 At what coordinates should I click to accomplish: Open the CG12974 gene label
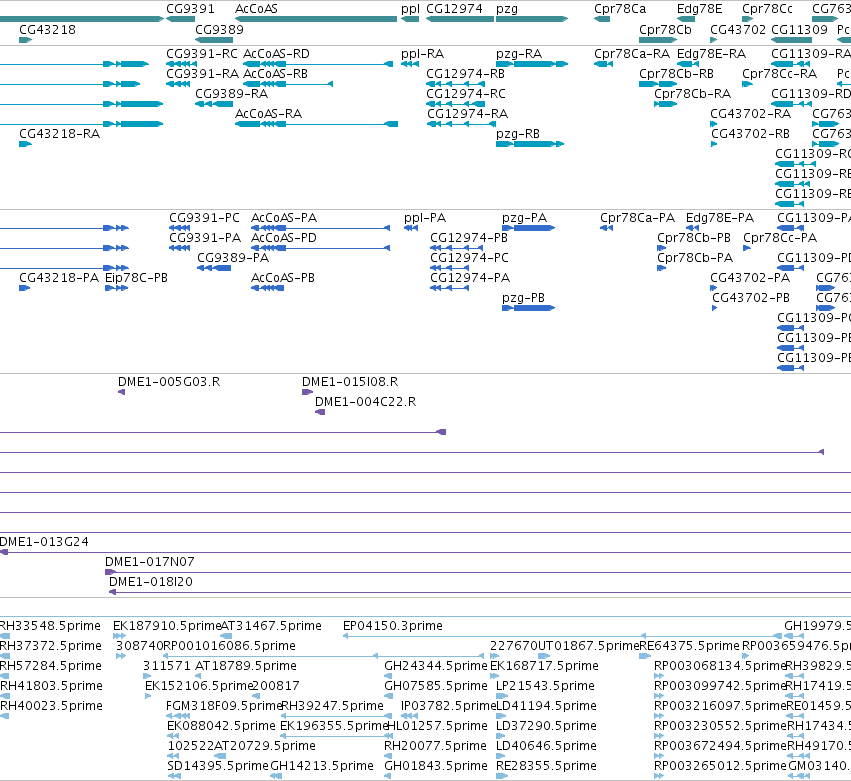454,9
